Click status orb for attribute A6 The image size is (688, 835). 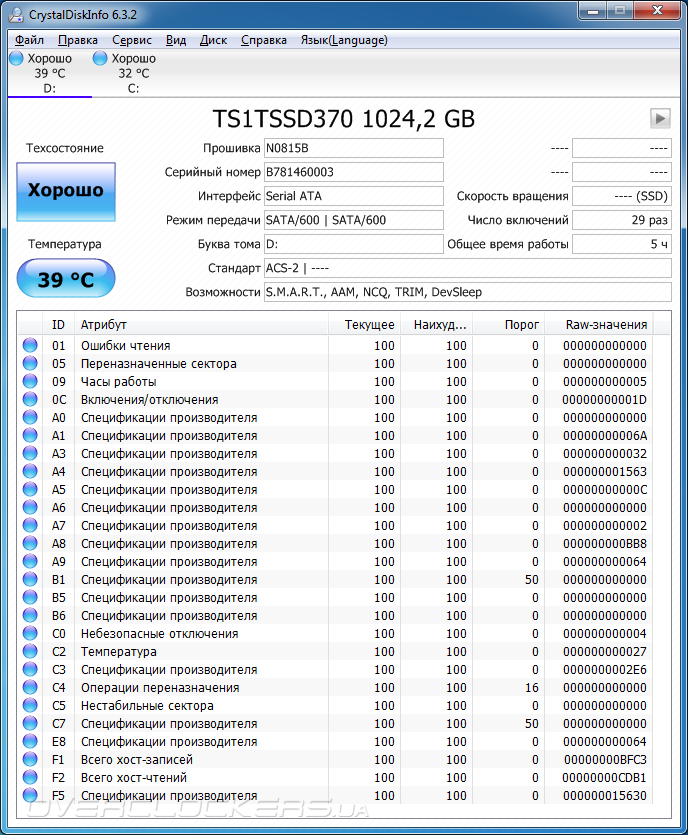[30, 507]
